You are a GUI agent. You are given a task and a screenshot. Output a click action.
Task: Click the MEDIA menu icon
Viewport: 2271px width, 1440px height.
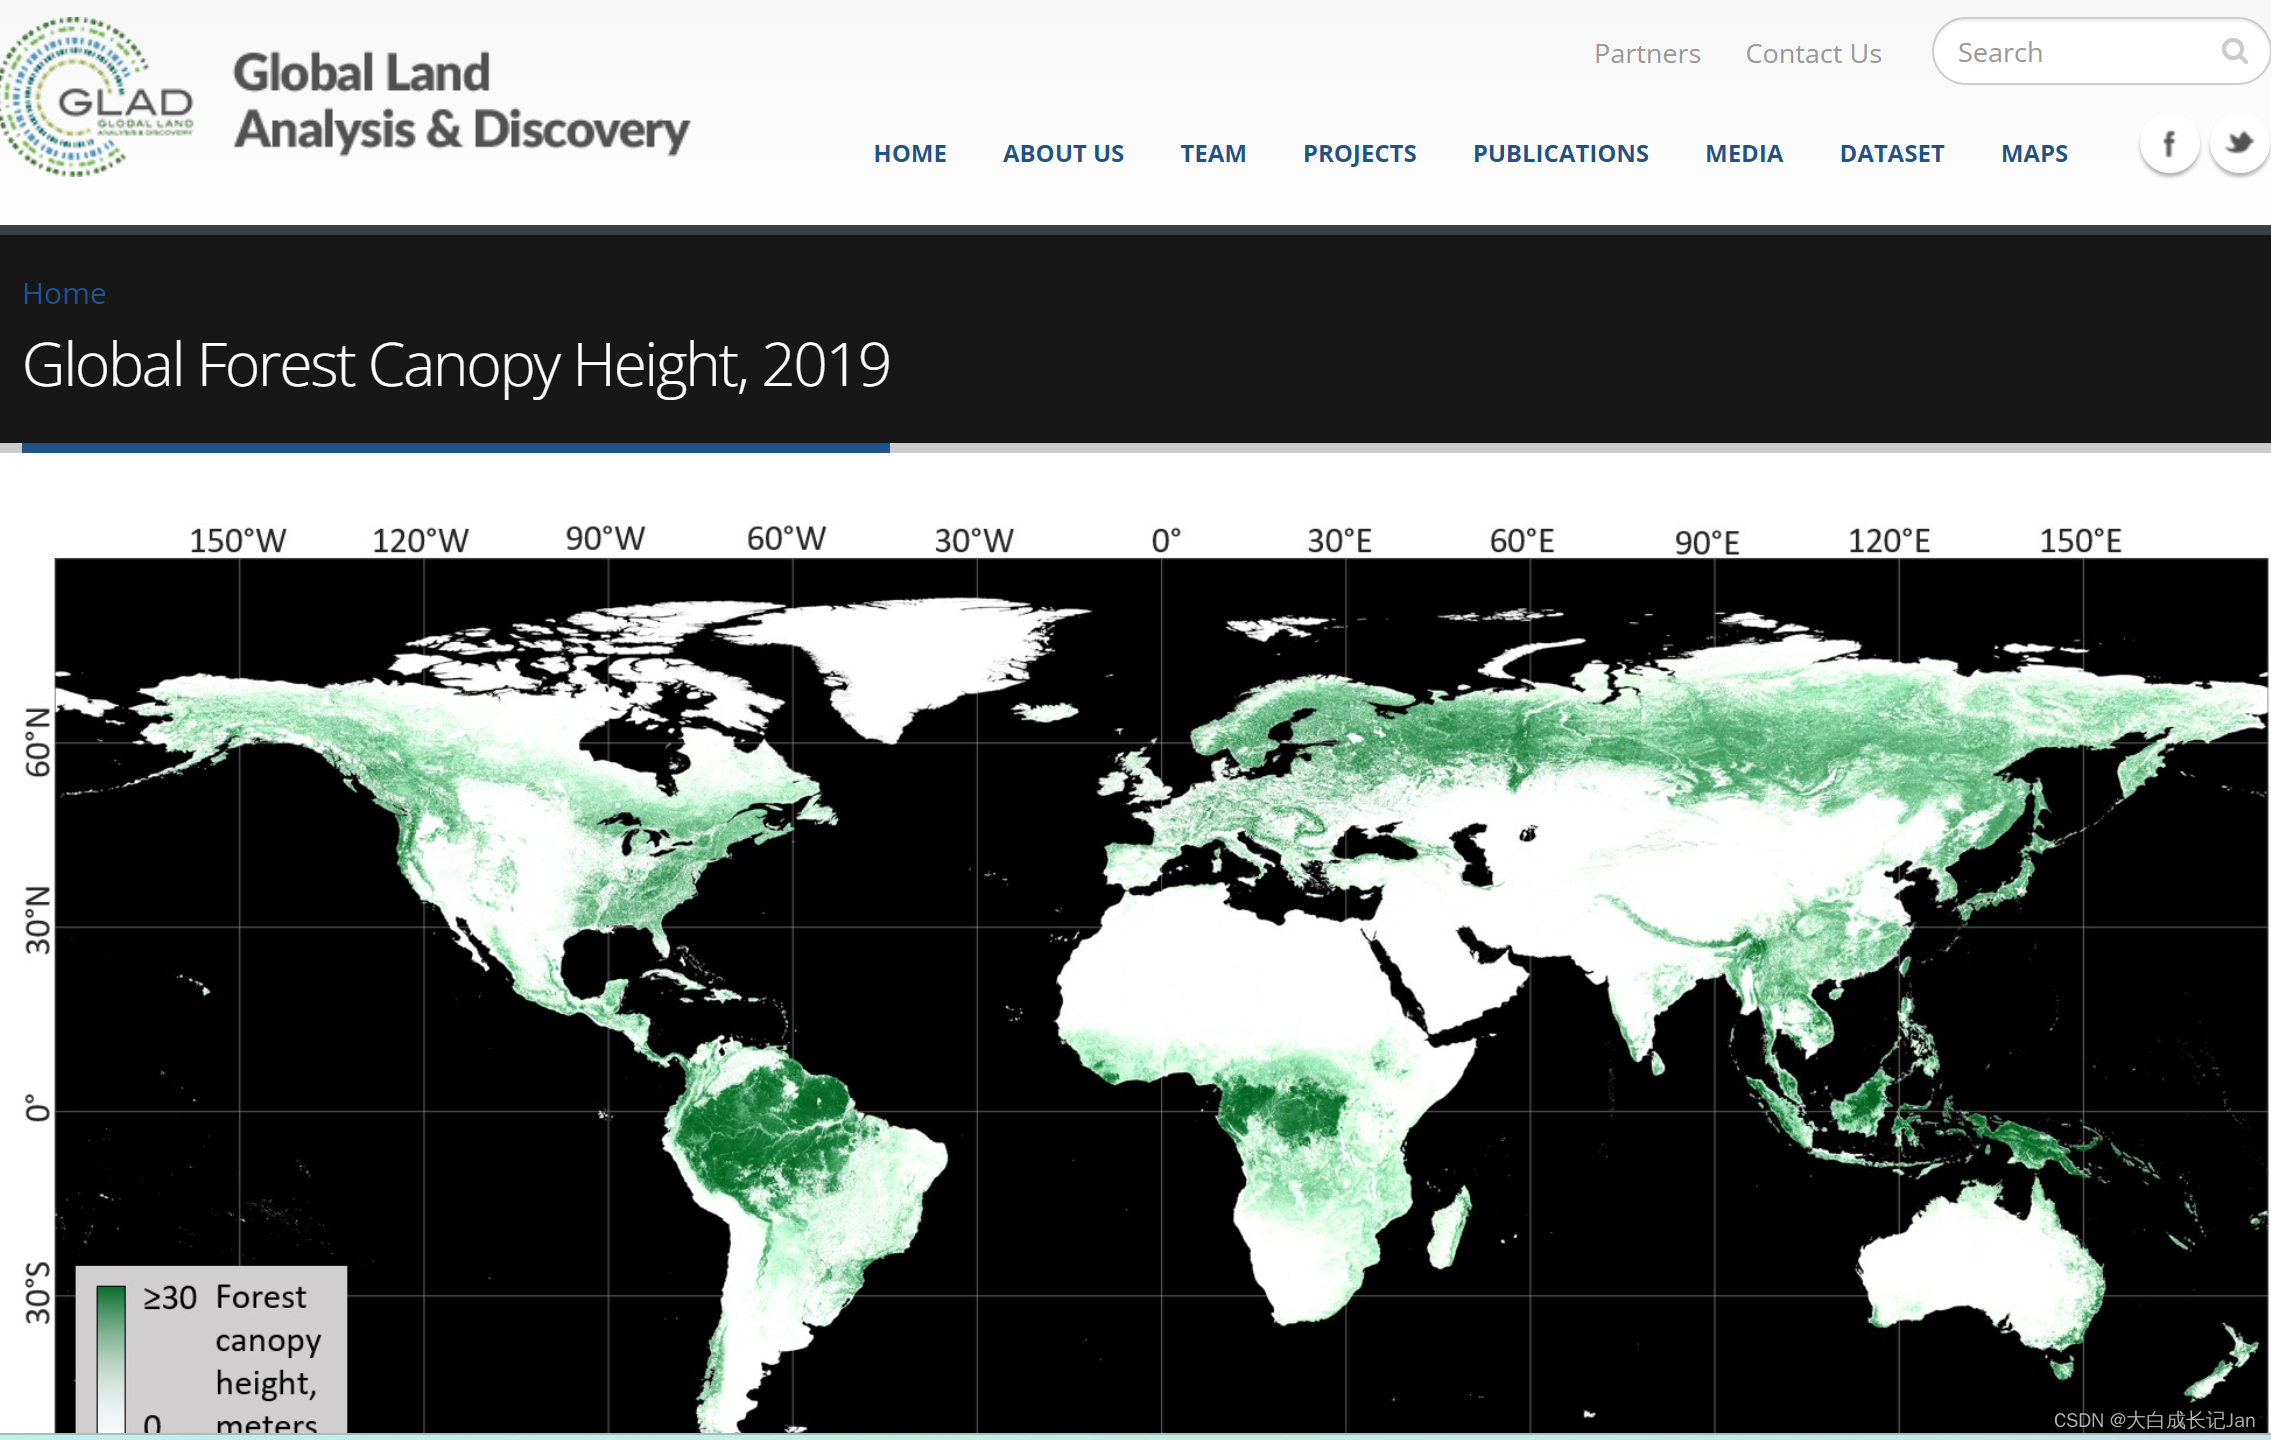click(1745, 152)
